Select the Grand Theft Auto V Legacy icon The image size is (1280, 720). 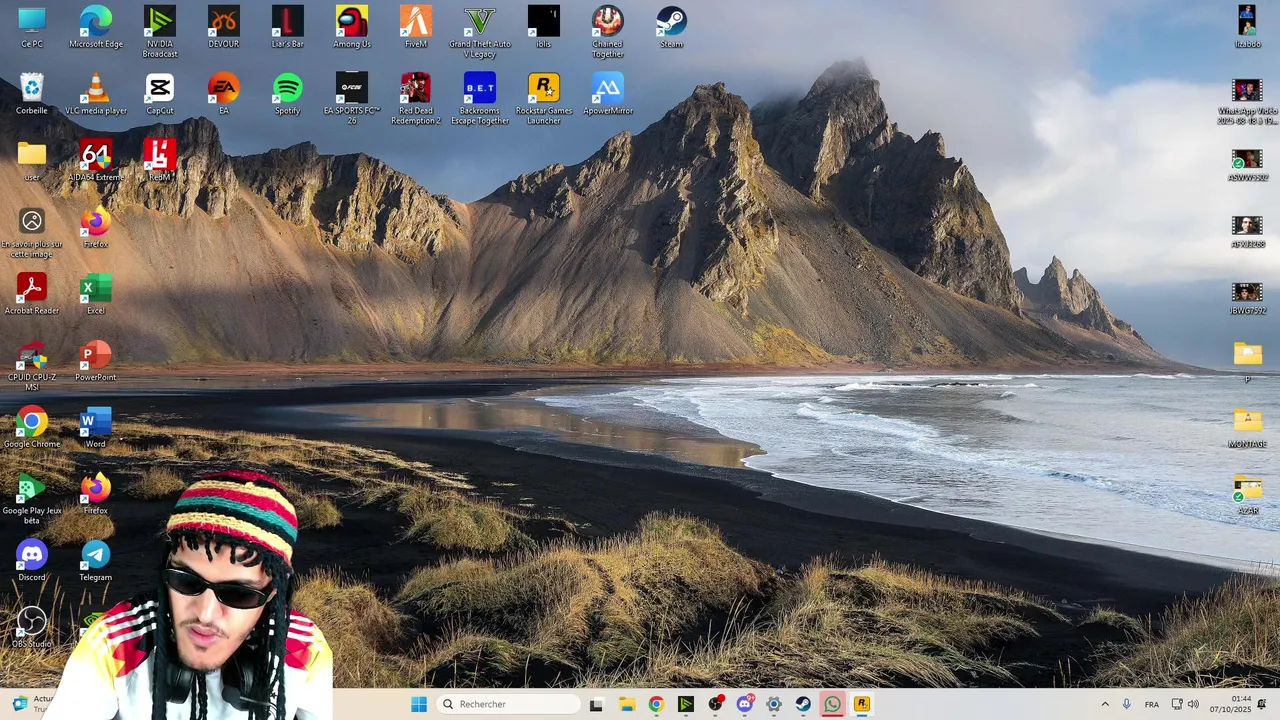480,32
